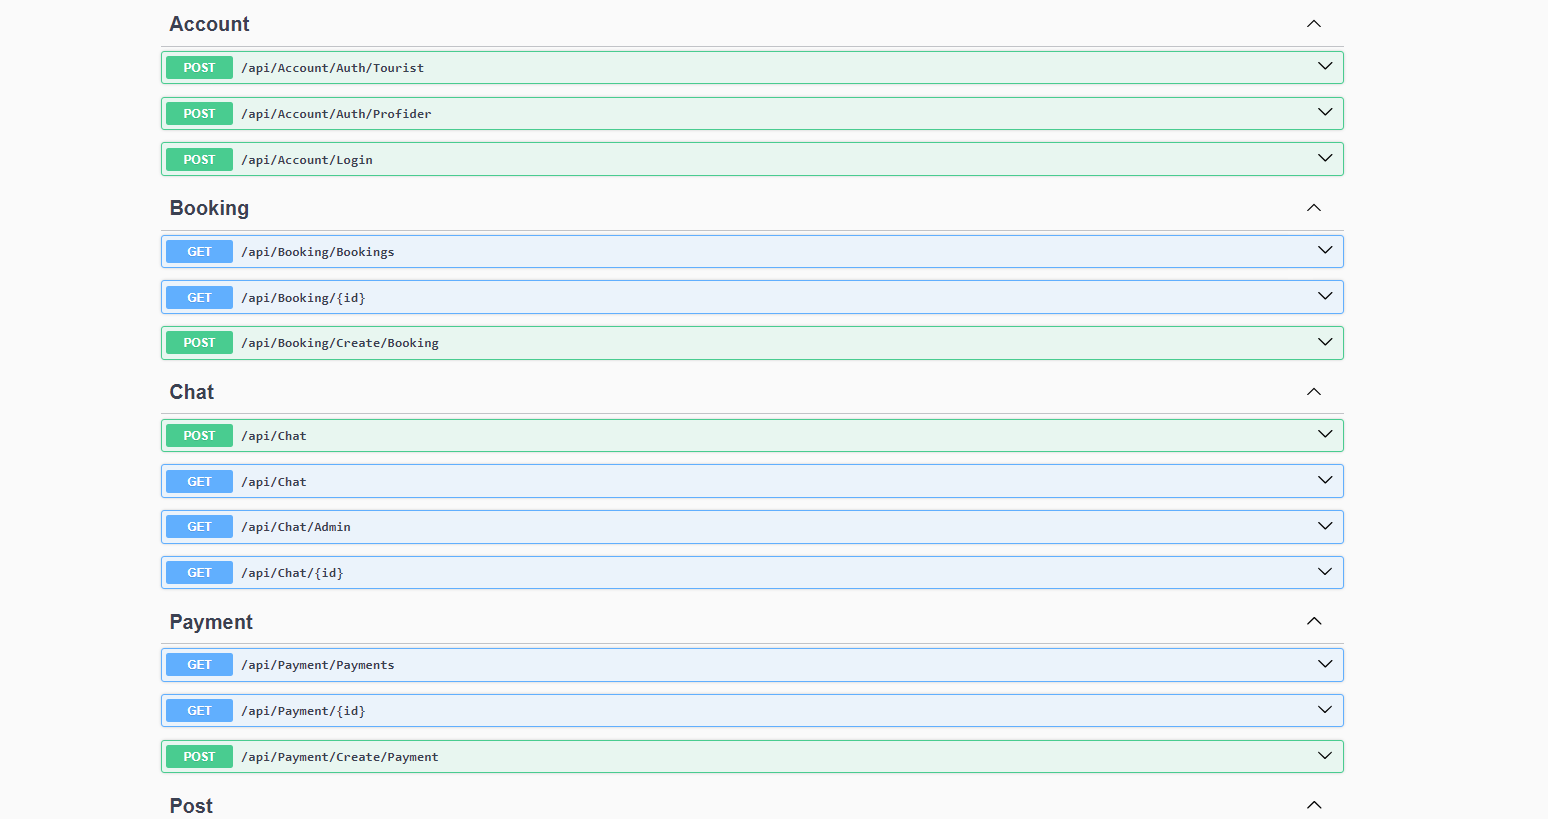Image resolution: width=1548 pixels, height=819 pixels.
Task: Click GET badge of /api/Booking/{id}
Action: pyautogui.click(x=199, y=298)
